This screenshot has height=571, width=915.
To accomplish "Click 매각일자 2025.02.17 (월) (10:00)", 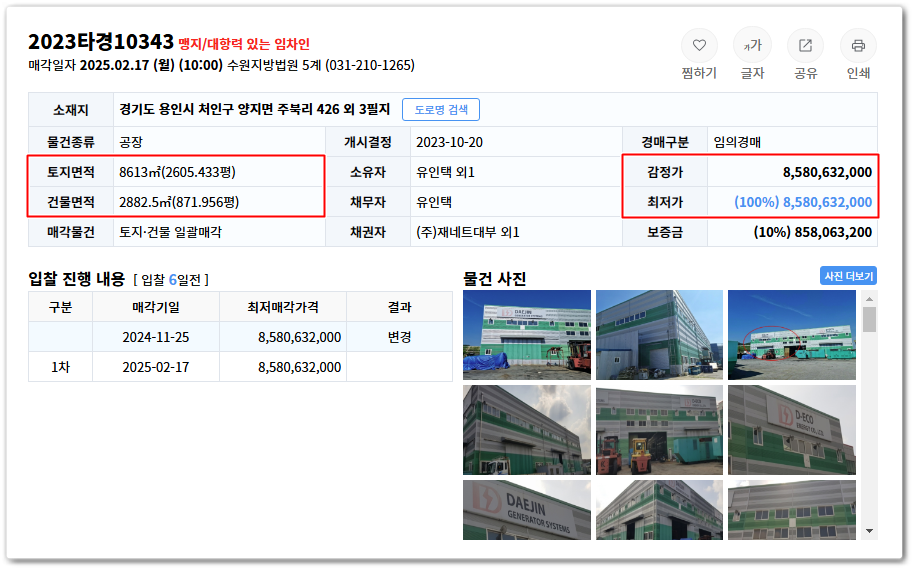I will click(x=125, y=65).
